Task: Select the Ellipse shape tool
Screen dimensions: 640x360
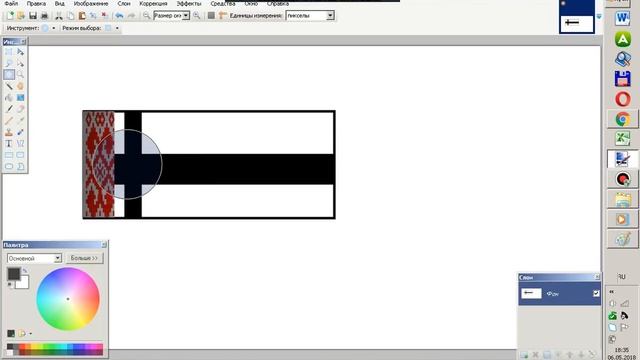Action: [x=9, y=166]
